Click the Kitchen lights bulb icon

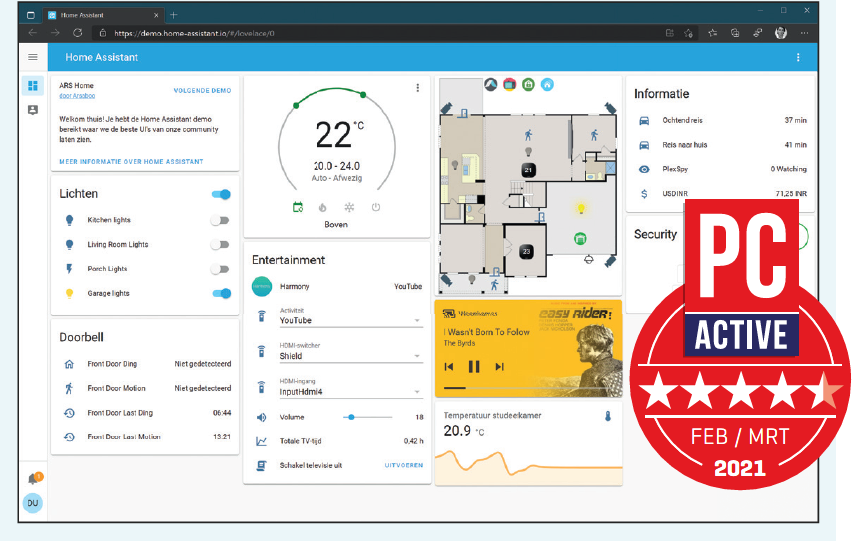(69, 220)
